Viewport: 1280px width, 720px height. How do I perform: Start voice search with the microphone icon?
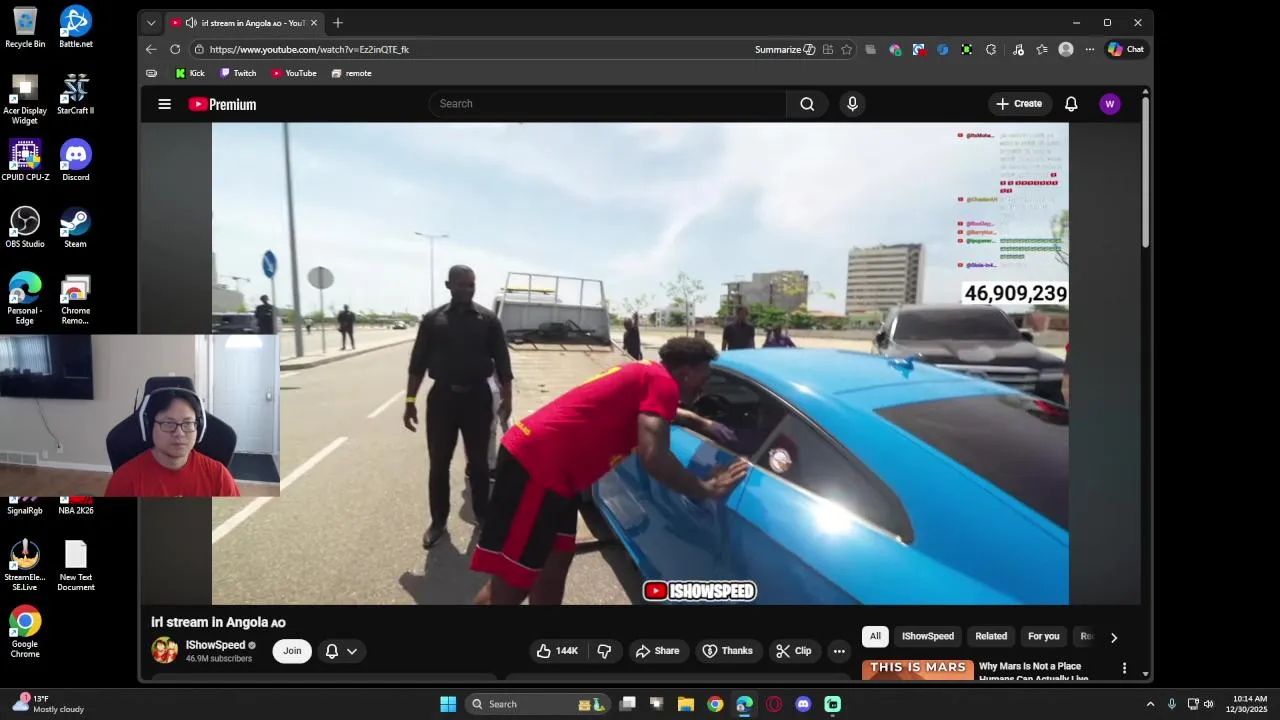coord(852,104)
